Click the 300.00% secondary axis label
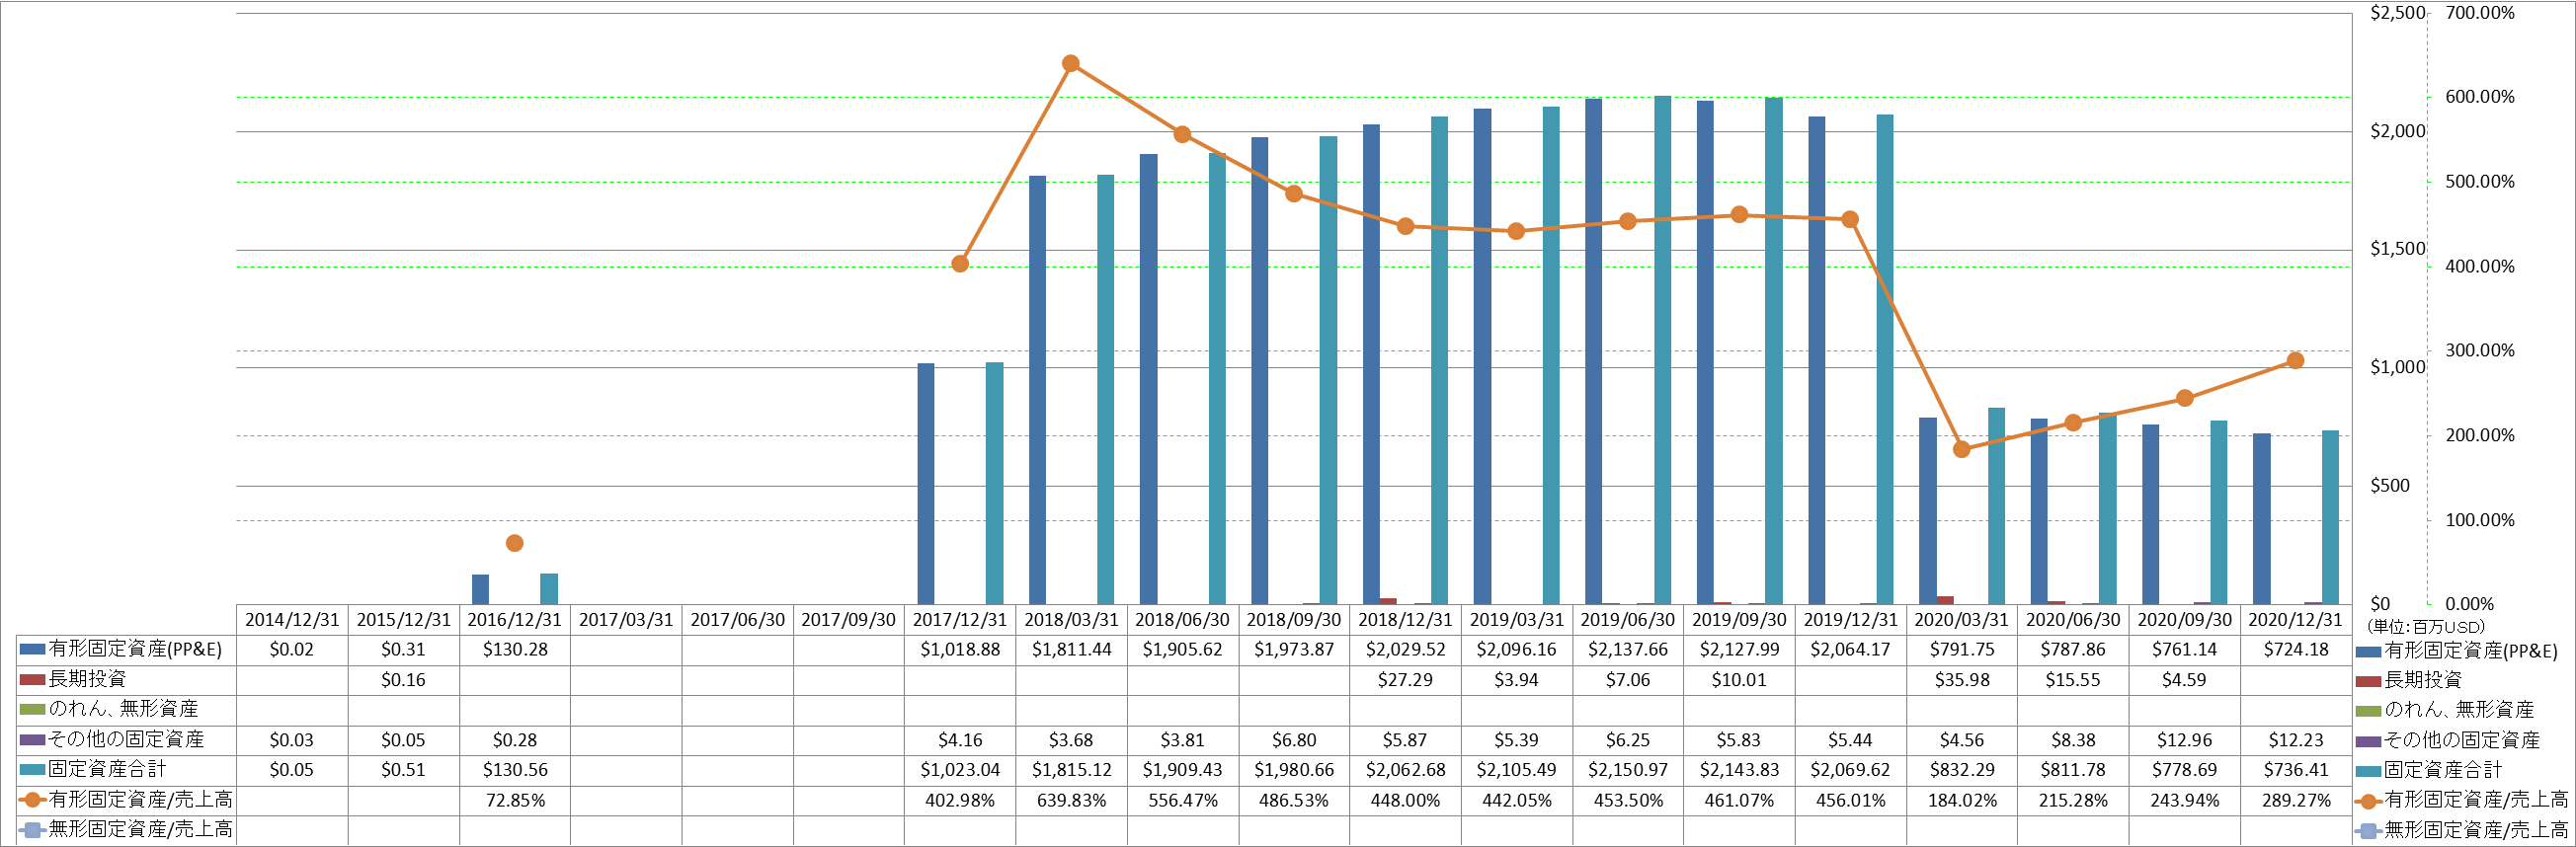Image resolution: width=2576 pixels, height=847 pixels. [2480, 351]
